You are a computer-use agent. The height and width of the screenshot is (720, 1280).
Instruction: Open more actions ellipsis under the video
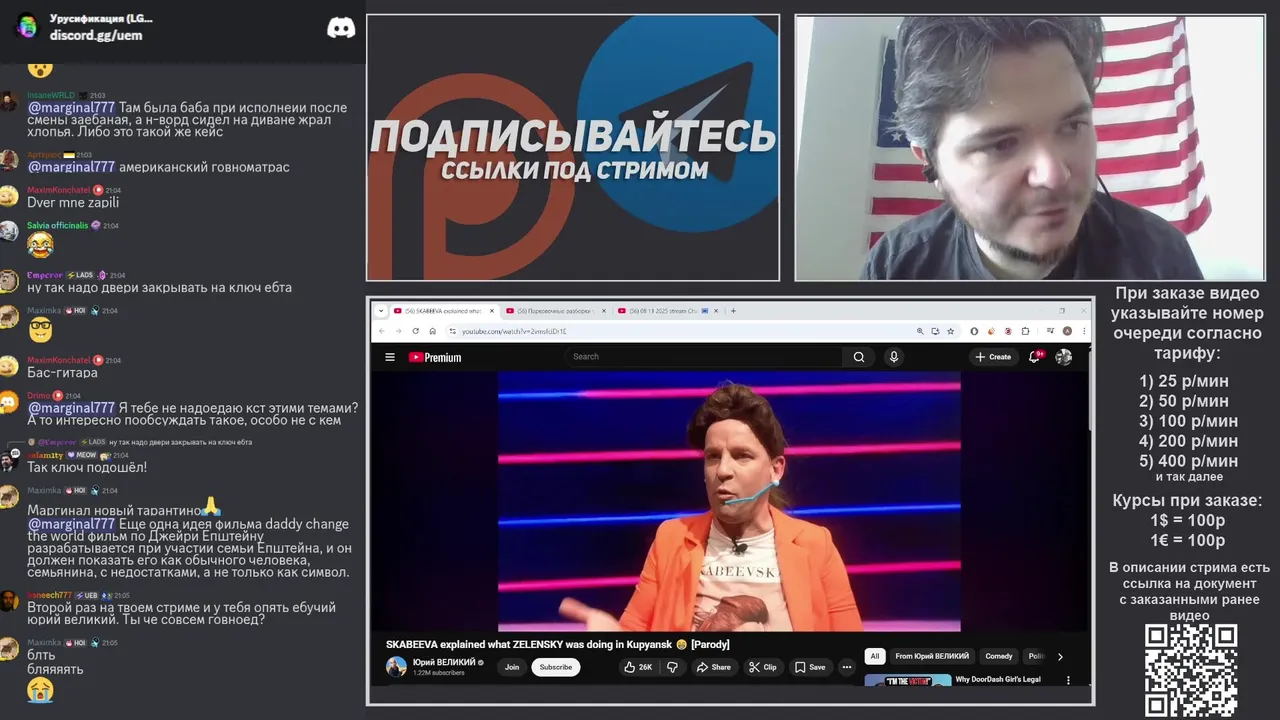(846, 667)
